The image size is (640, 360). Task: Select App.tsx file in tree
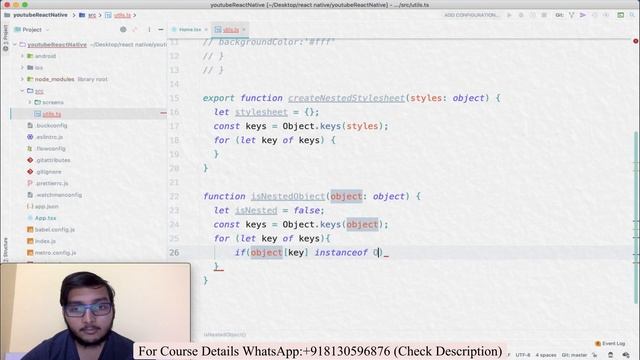tap(45, 218)
